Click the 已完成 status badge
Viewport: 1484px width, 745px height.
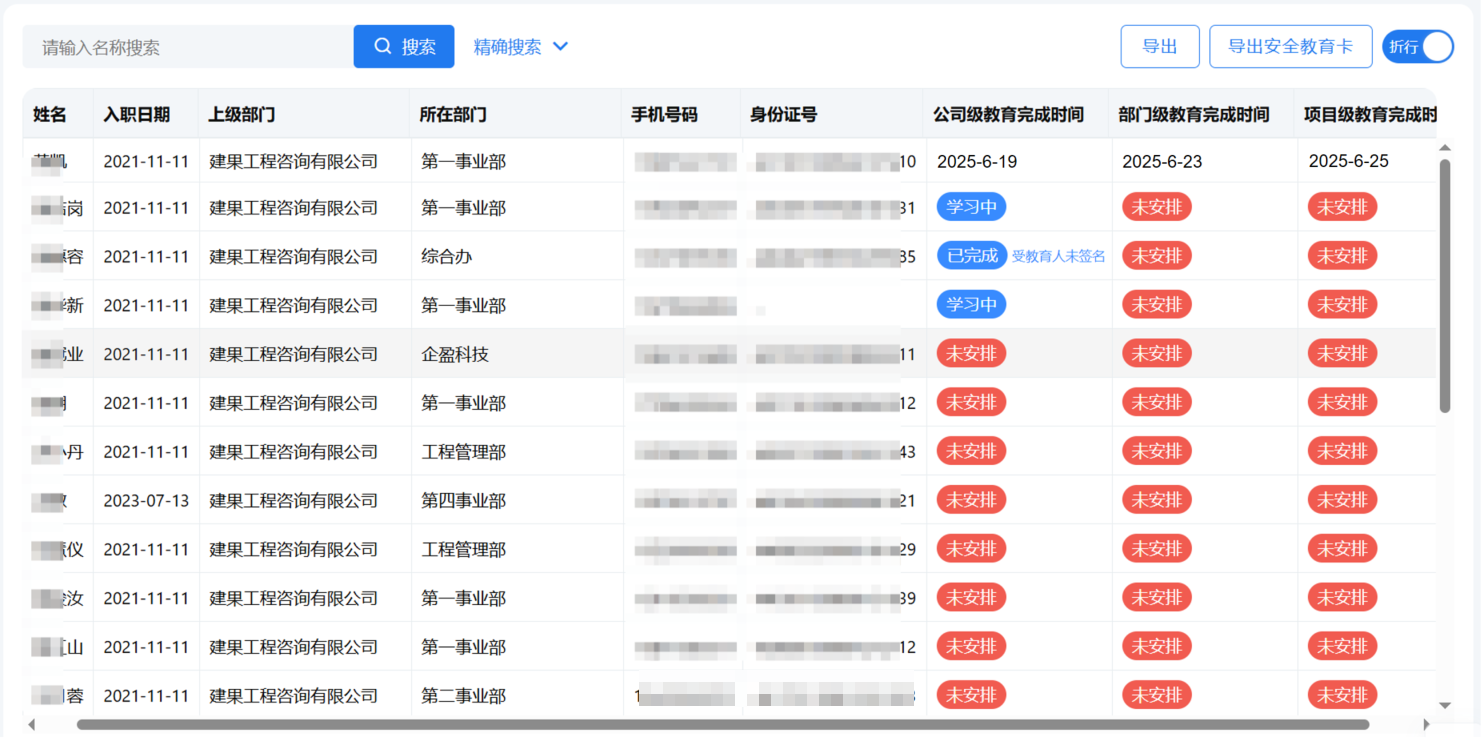[x=971, y=256]
